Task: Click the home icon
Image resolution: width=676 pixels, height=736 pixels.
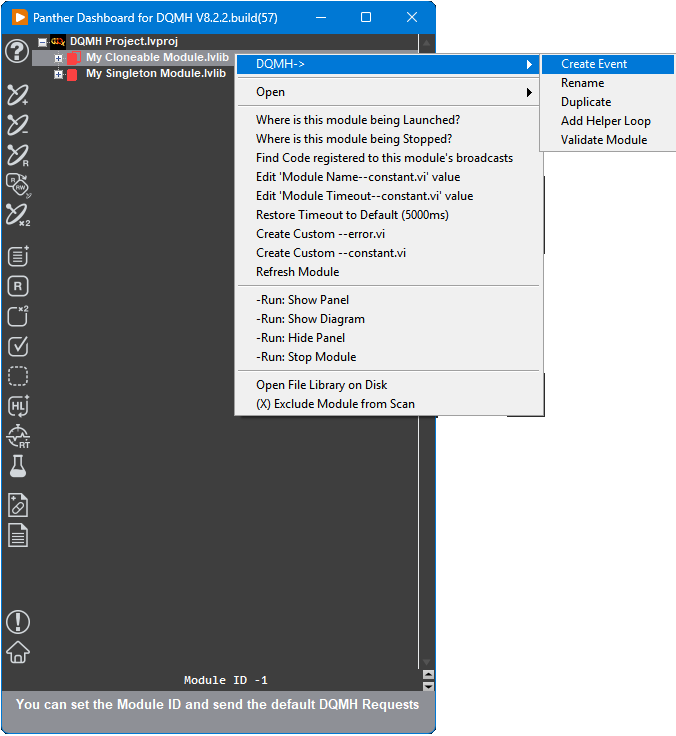Action: pos(18,652)
